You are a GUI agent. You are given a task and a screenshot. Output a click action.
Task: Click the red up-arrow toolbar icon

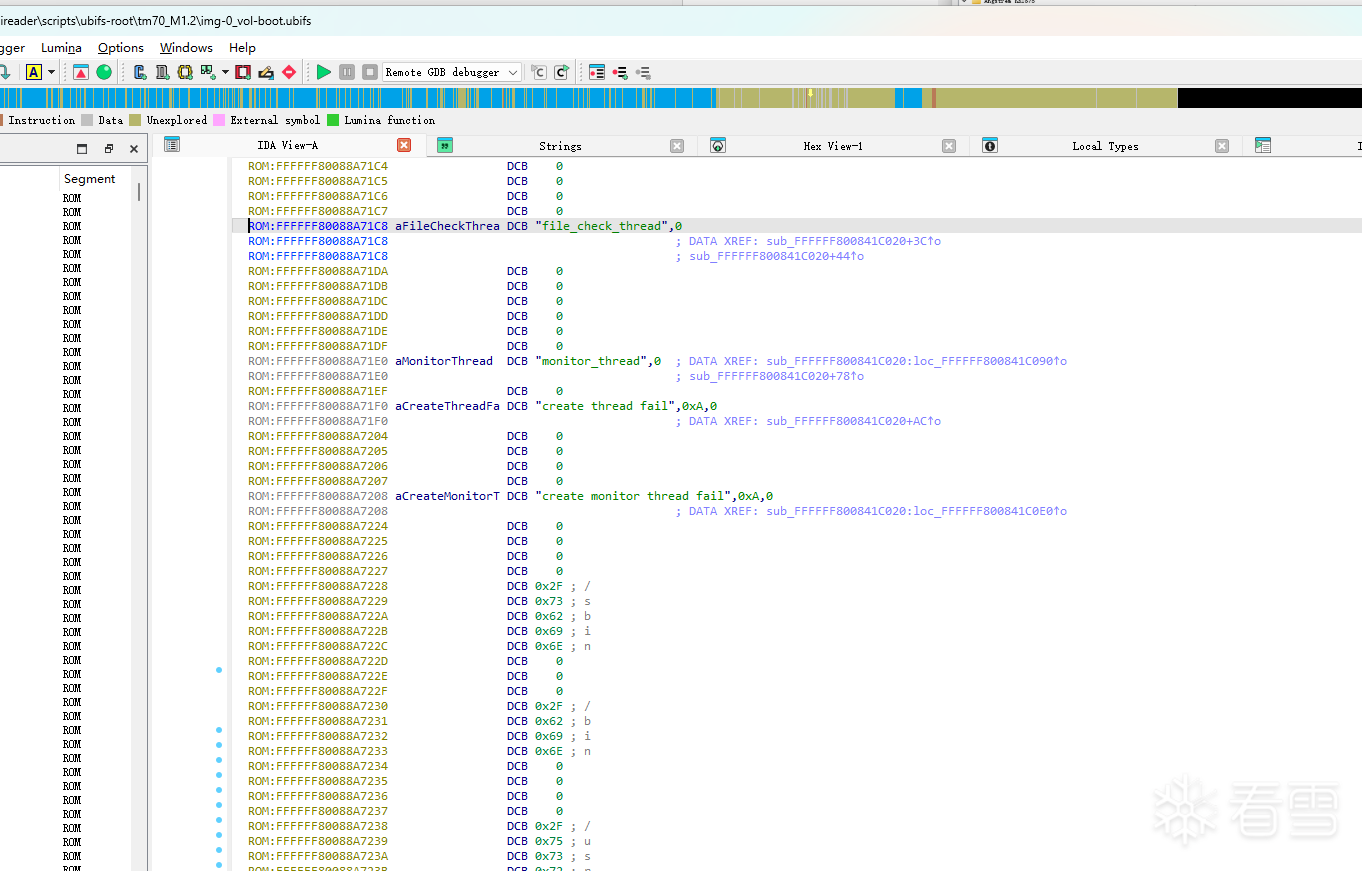coord(81,72)
